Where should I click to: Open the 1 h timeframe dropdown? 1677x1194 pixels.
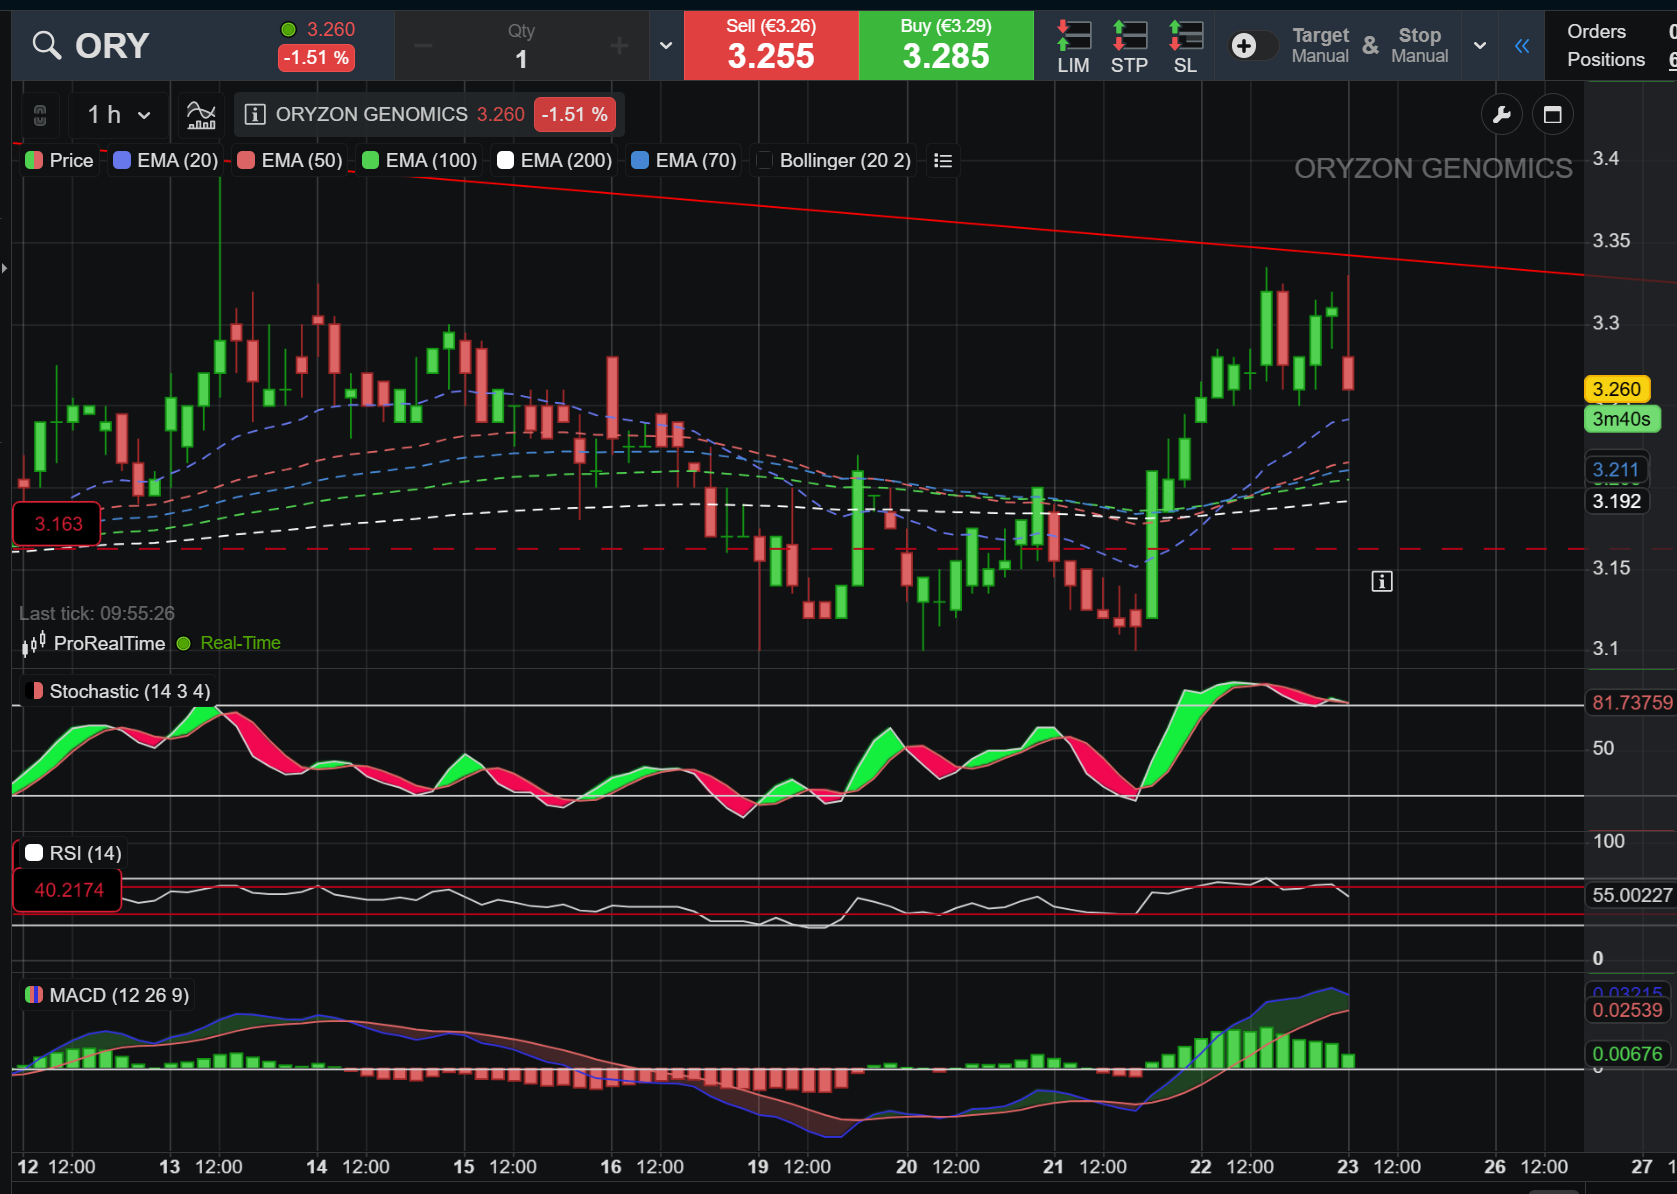(118, 115)
